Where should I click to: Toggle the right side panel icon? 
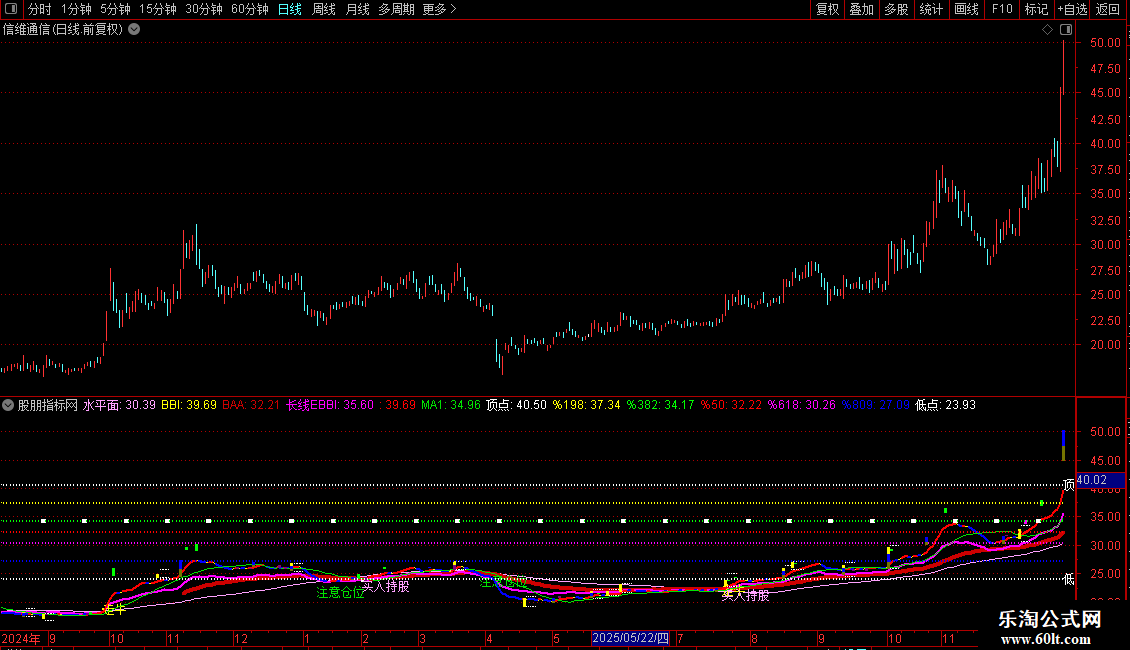pyautogui.click(x=1065, y=29)
